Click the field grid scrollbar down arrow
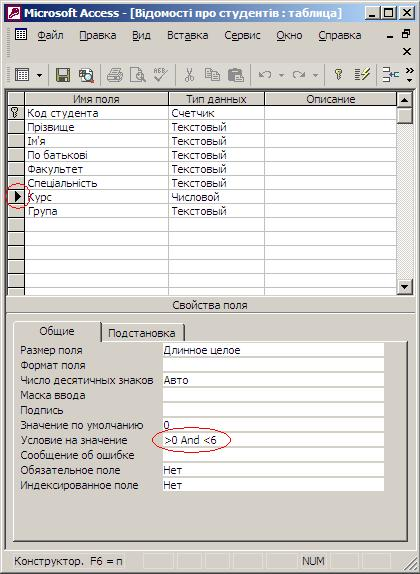 405,287
